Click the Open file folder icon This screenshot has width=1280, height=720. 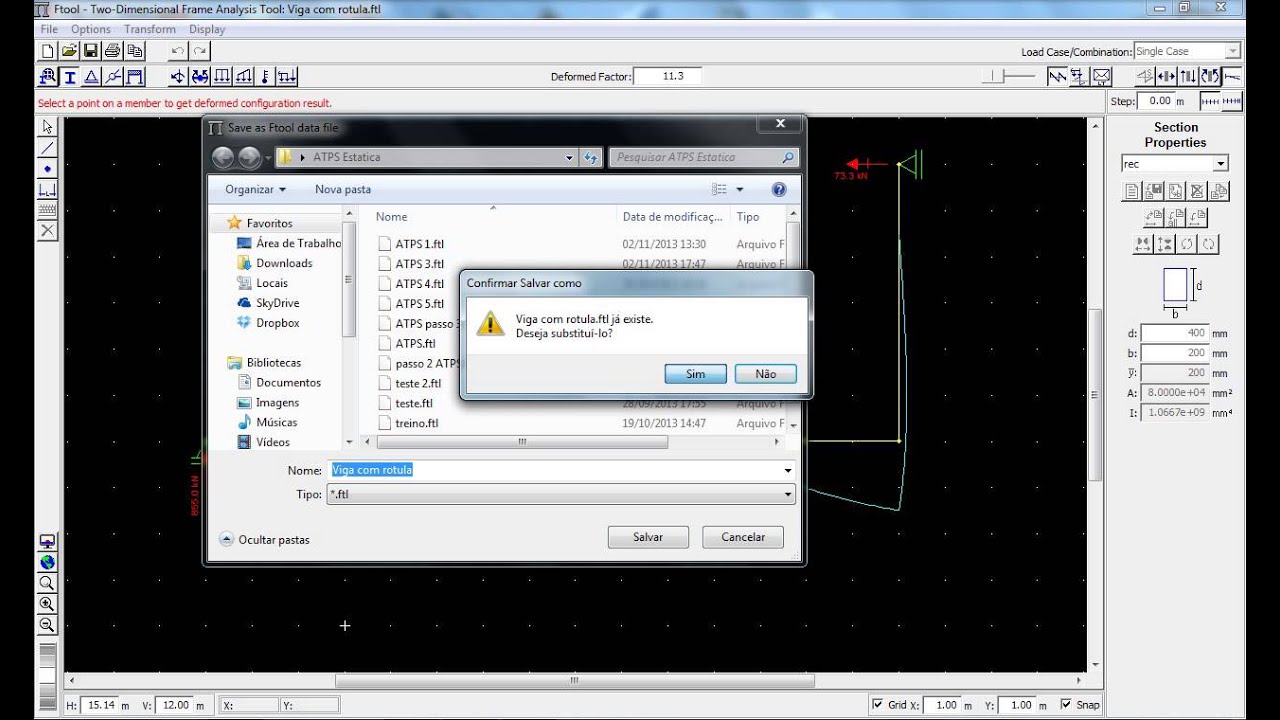[70, 51]
